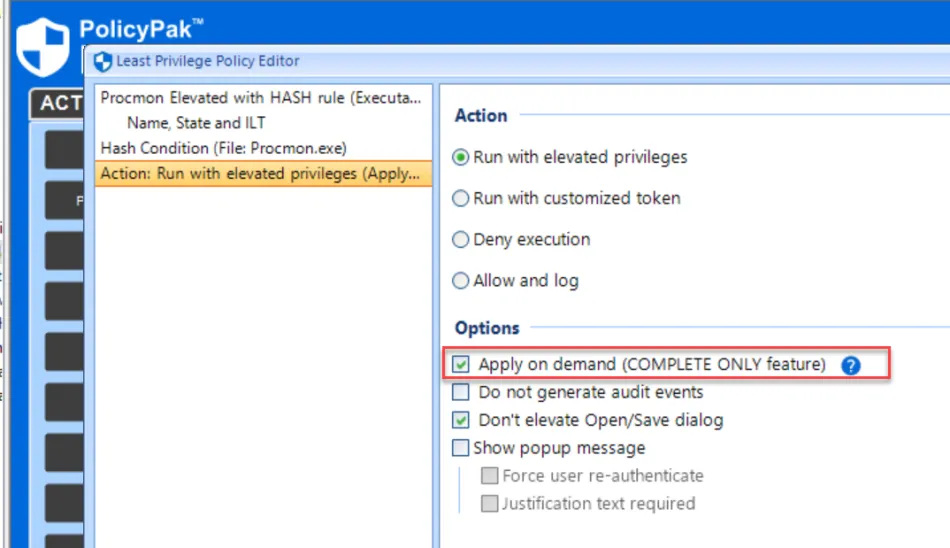Viewport: 950px width, 548px height.
Task: Click the Least Privilege Policy Editor title bar
Action: (500, 61)
